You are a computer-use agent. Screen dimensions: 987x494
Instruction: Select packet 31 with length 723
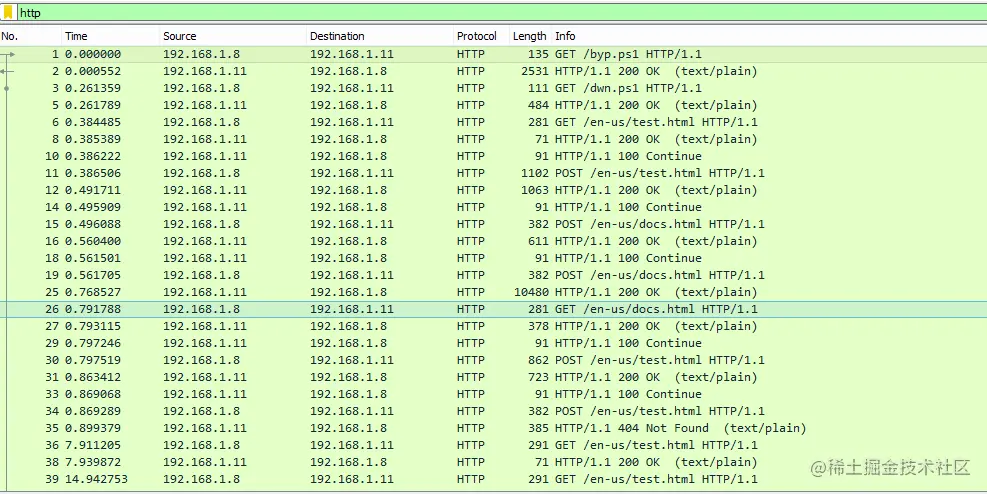pyautogui.click(x=494, y=377)
